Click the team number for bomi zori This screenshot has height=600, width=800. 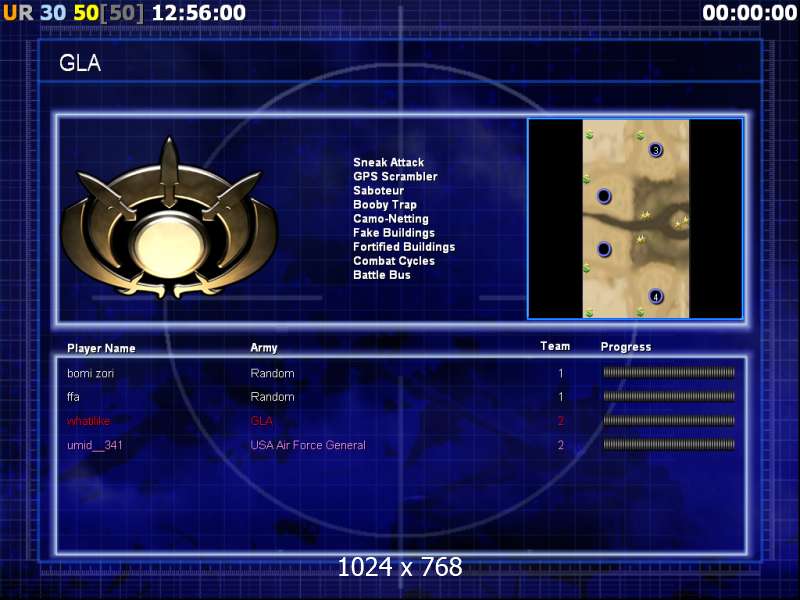pyautogui.click(x=561, y=373)
